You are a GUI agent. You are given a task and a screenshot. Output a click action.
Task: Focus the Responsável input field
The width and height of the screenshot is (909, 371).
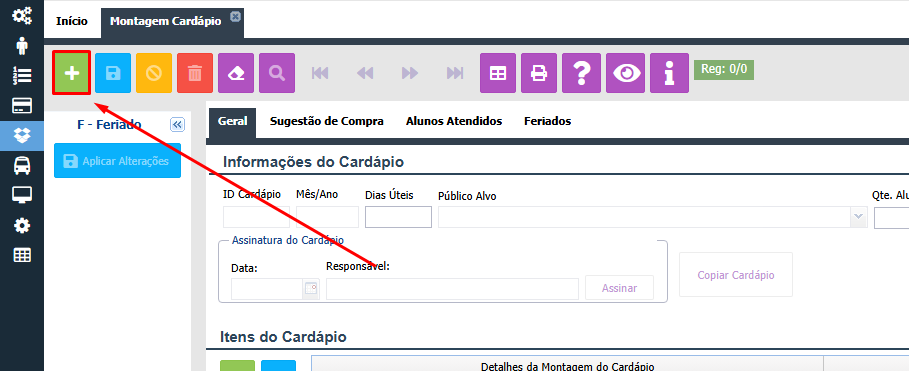click(x=452, y=289)
